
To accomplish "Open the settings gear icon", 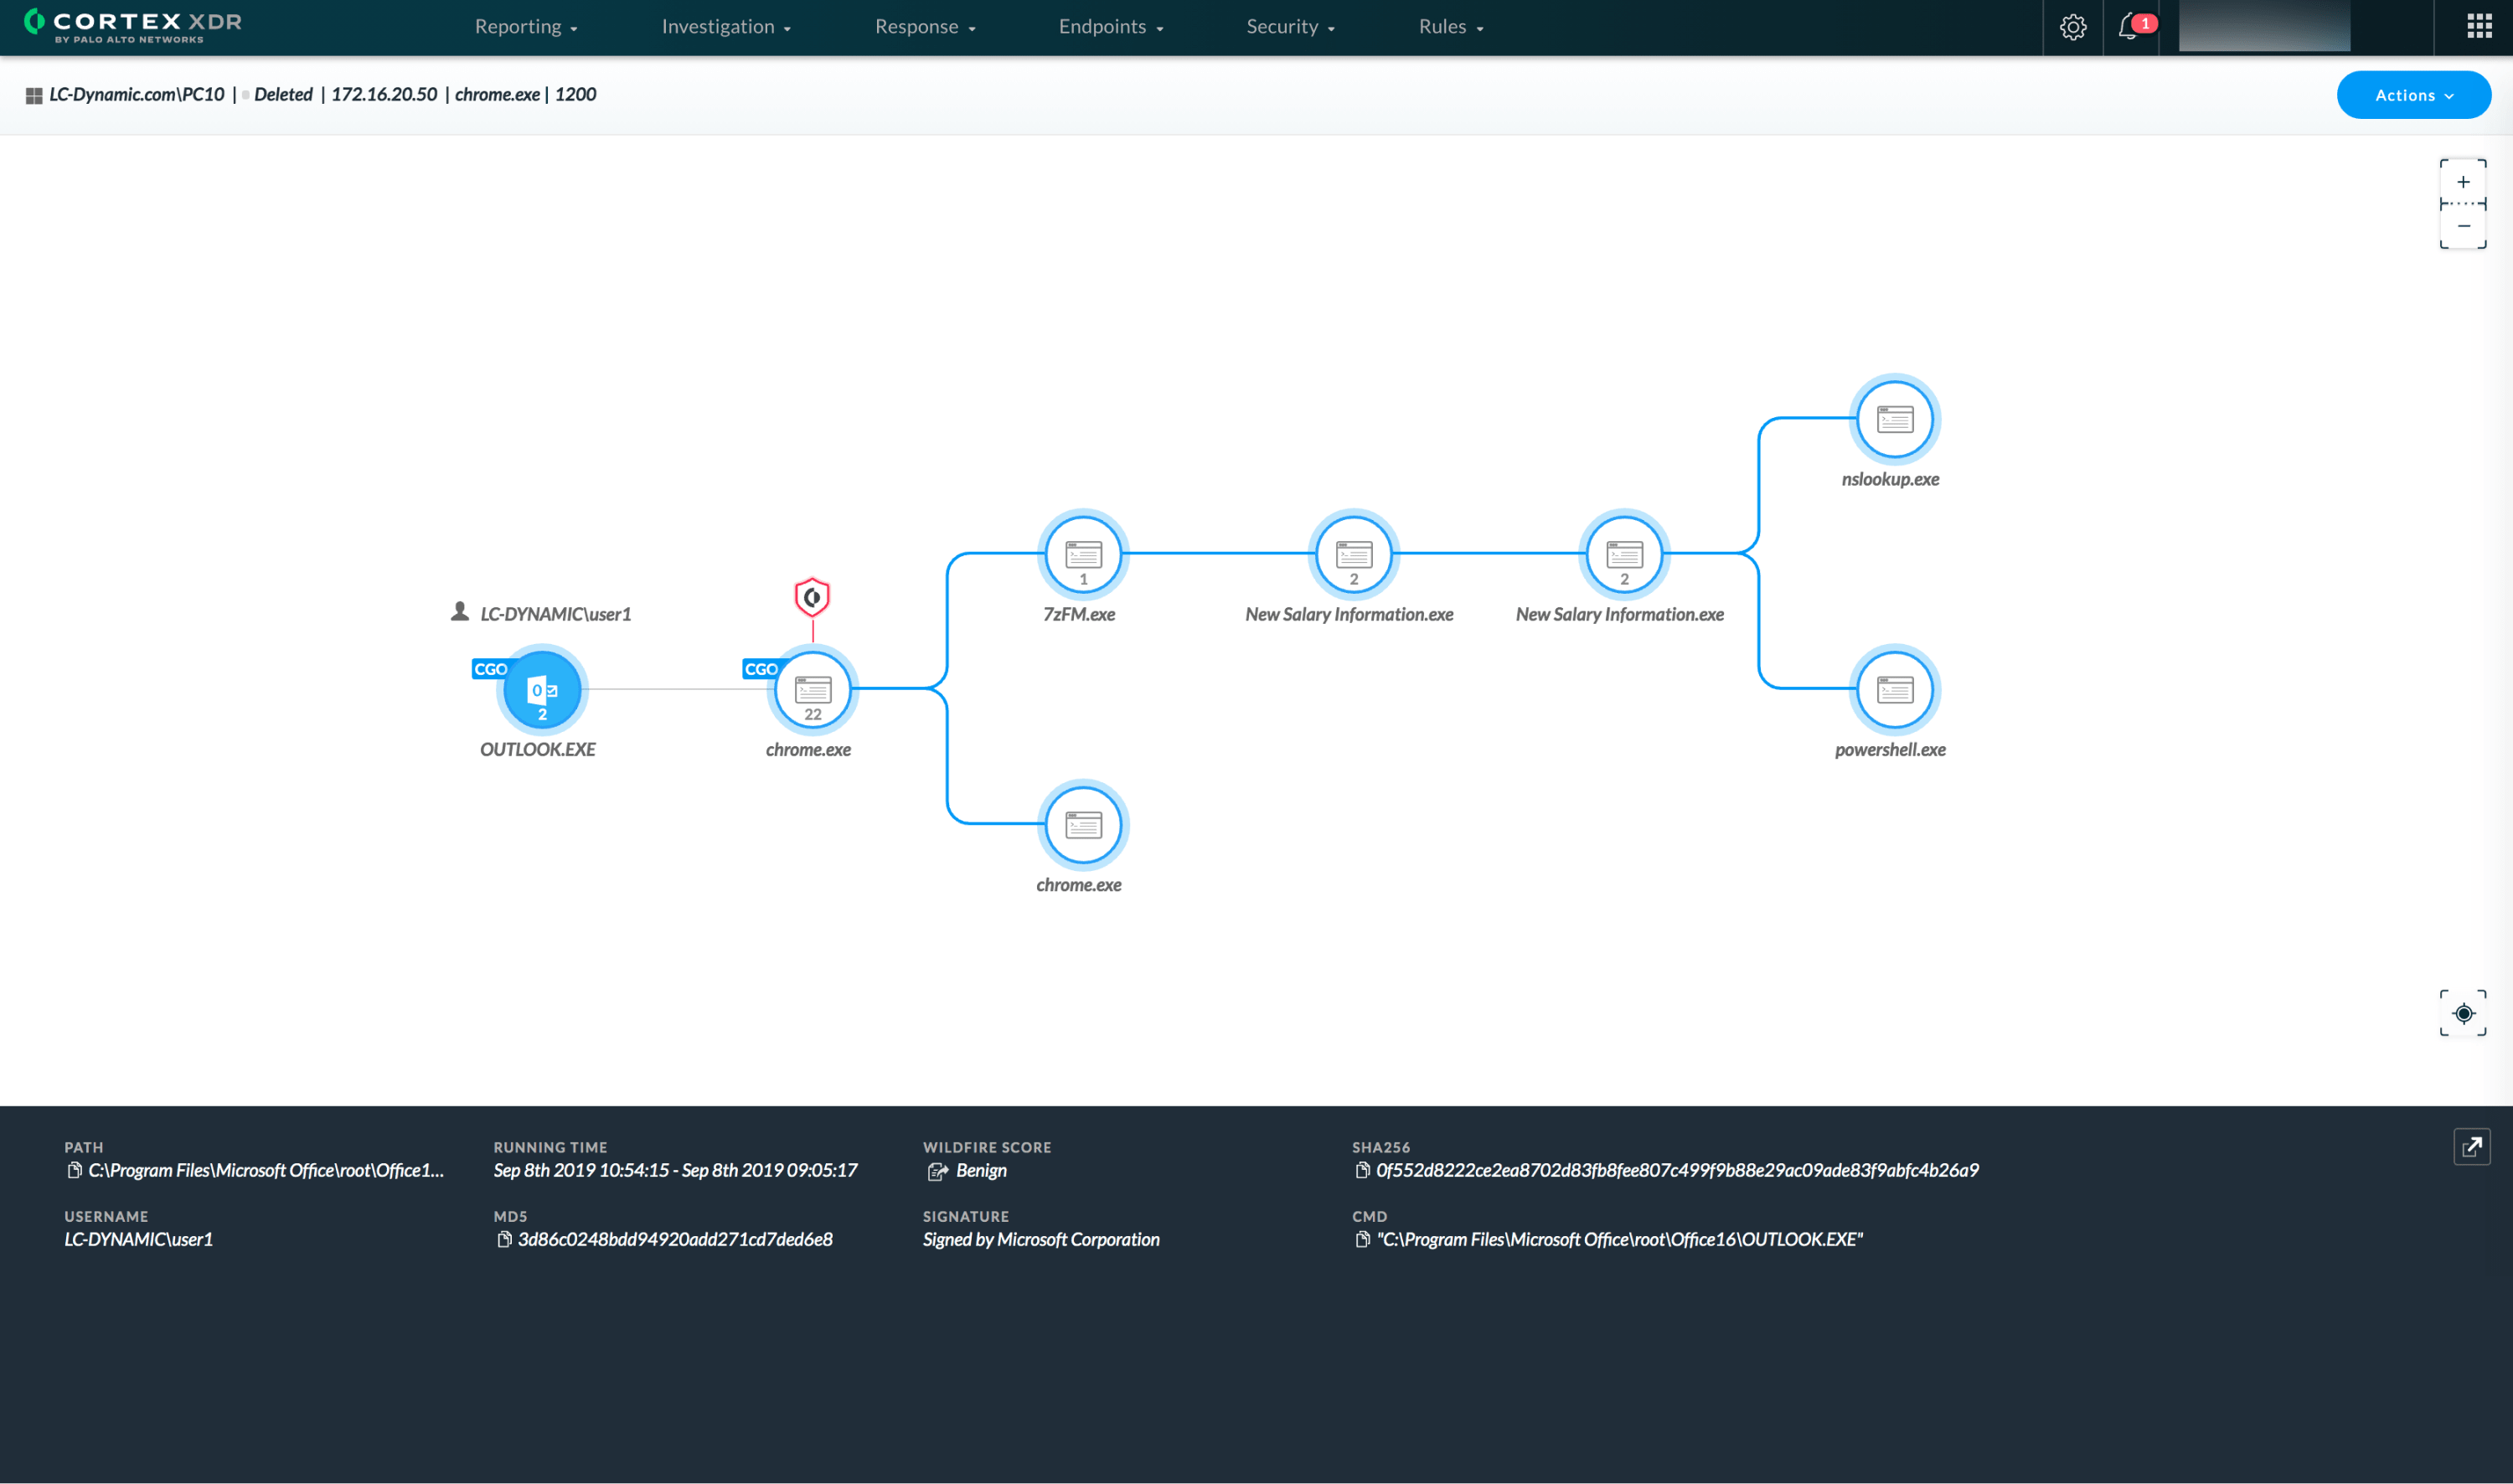I will point(2072,27).
